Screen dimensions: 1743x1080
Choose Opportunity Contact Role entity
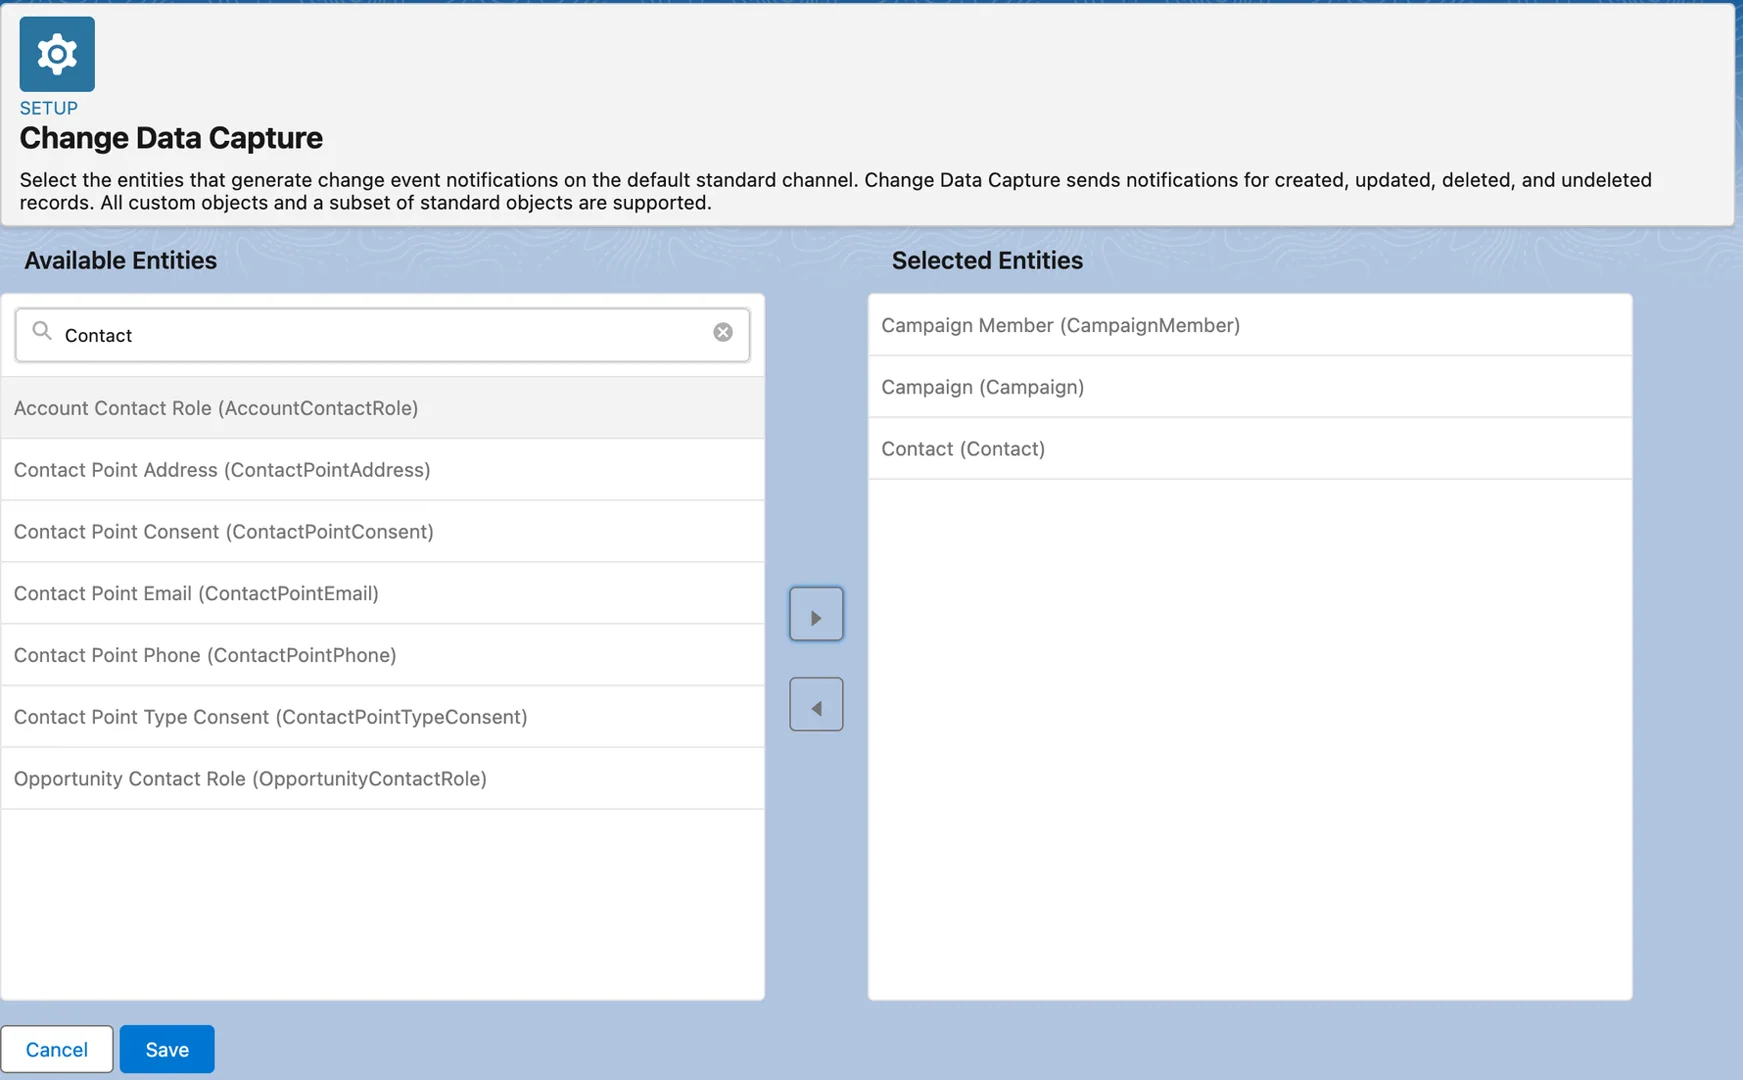[249, 779]
